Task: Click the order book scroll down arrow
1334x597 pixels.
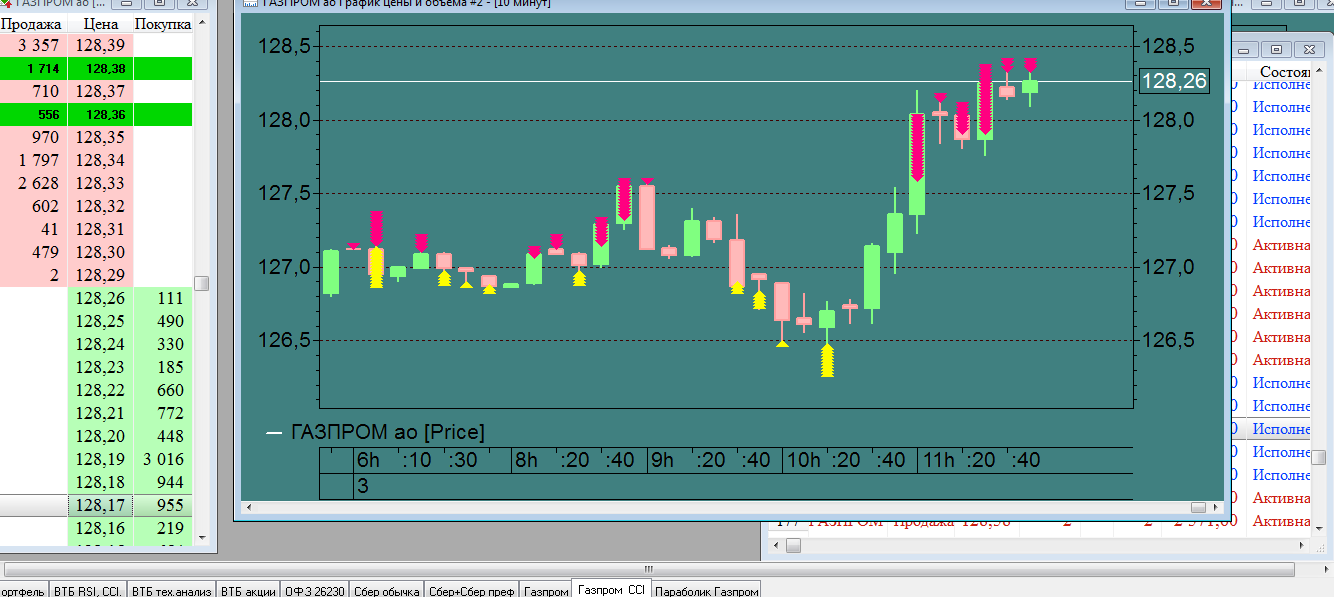Action: [202, 537]
